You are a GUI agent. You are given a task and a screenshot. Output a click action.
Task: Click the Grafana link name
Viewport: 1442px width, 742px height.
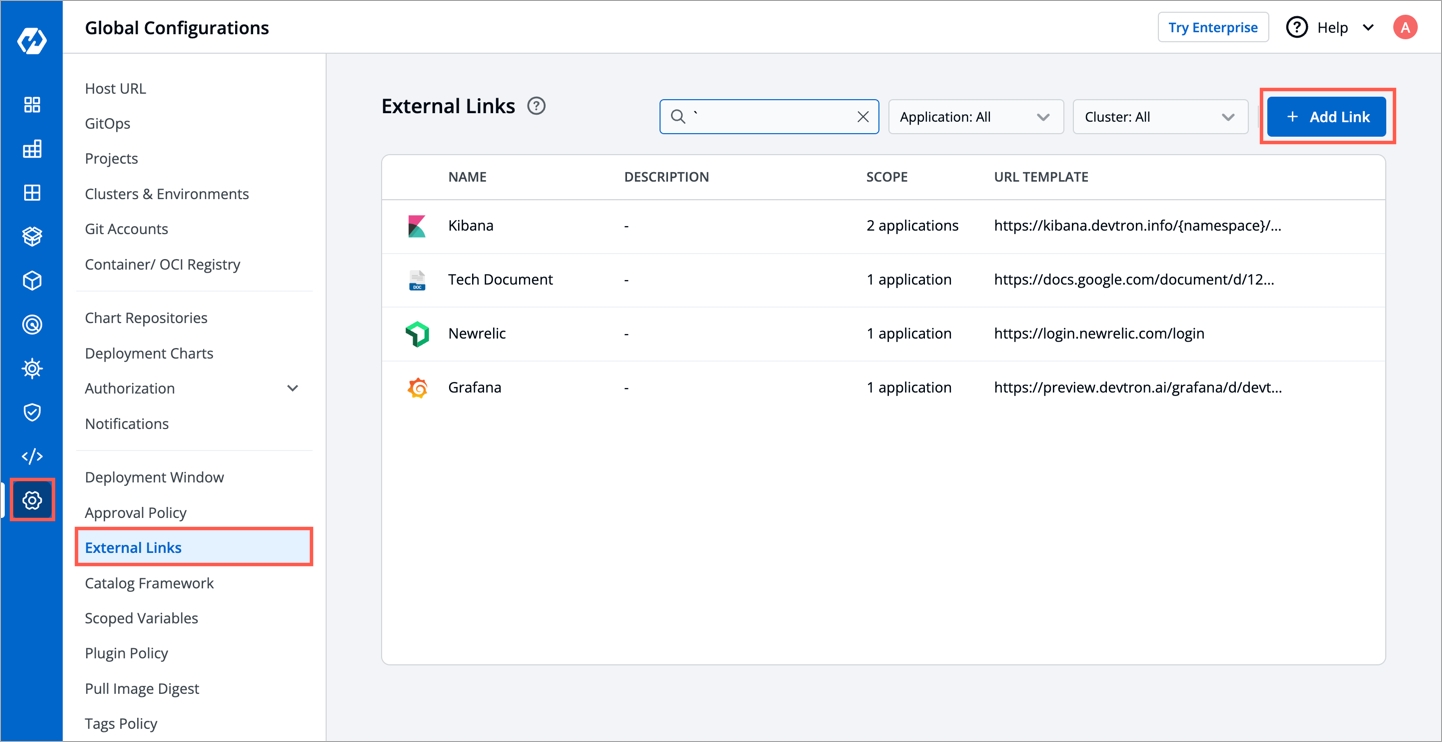click(475, 388)
